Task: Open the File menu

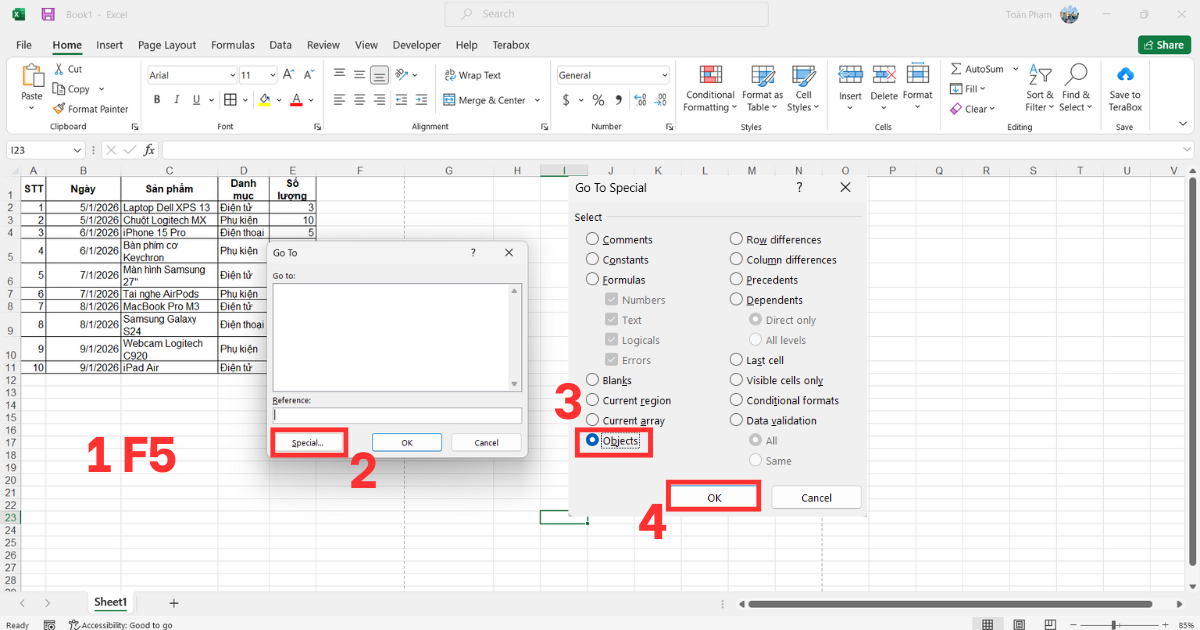Action: (x=24, y=45)
